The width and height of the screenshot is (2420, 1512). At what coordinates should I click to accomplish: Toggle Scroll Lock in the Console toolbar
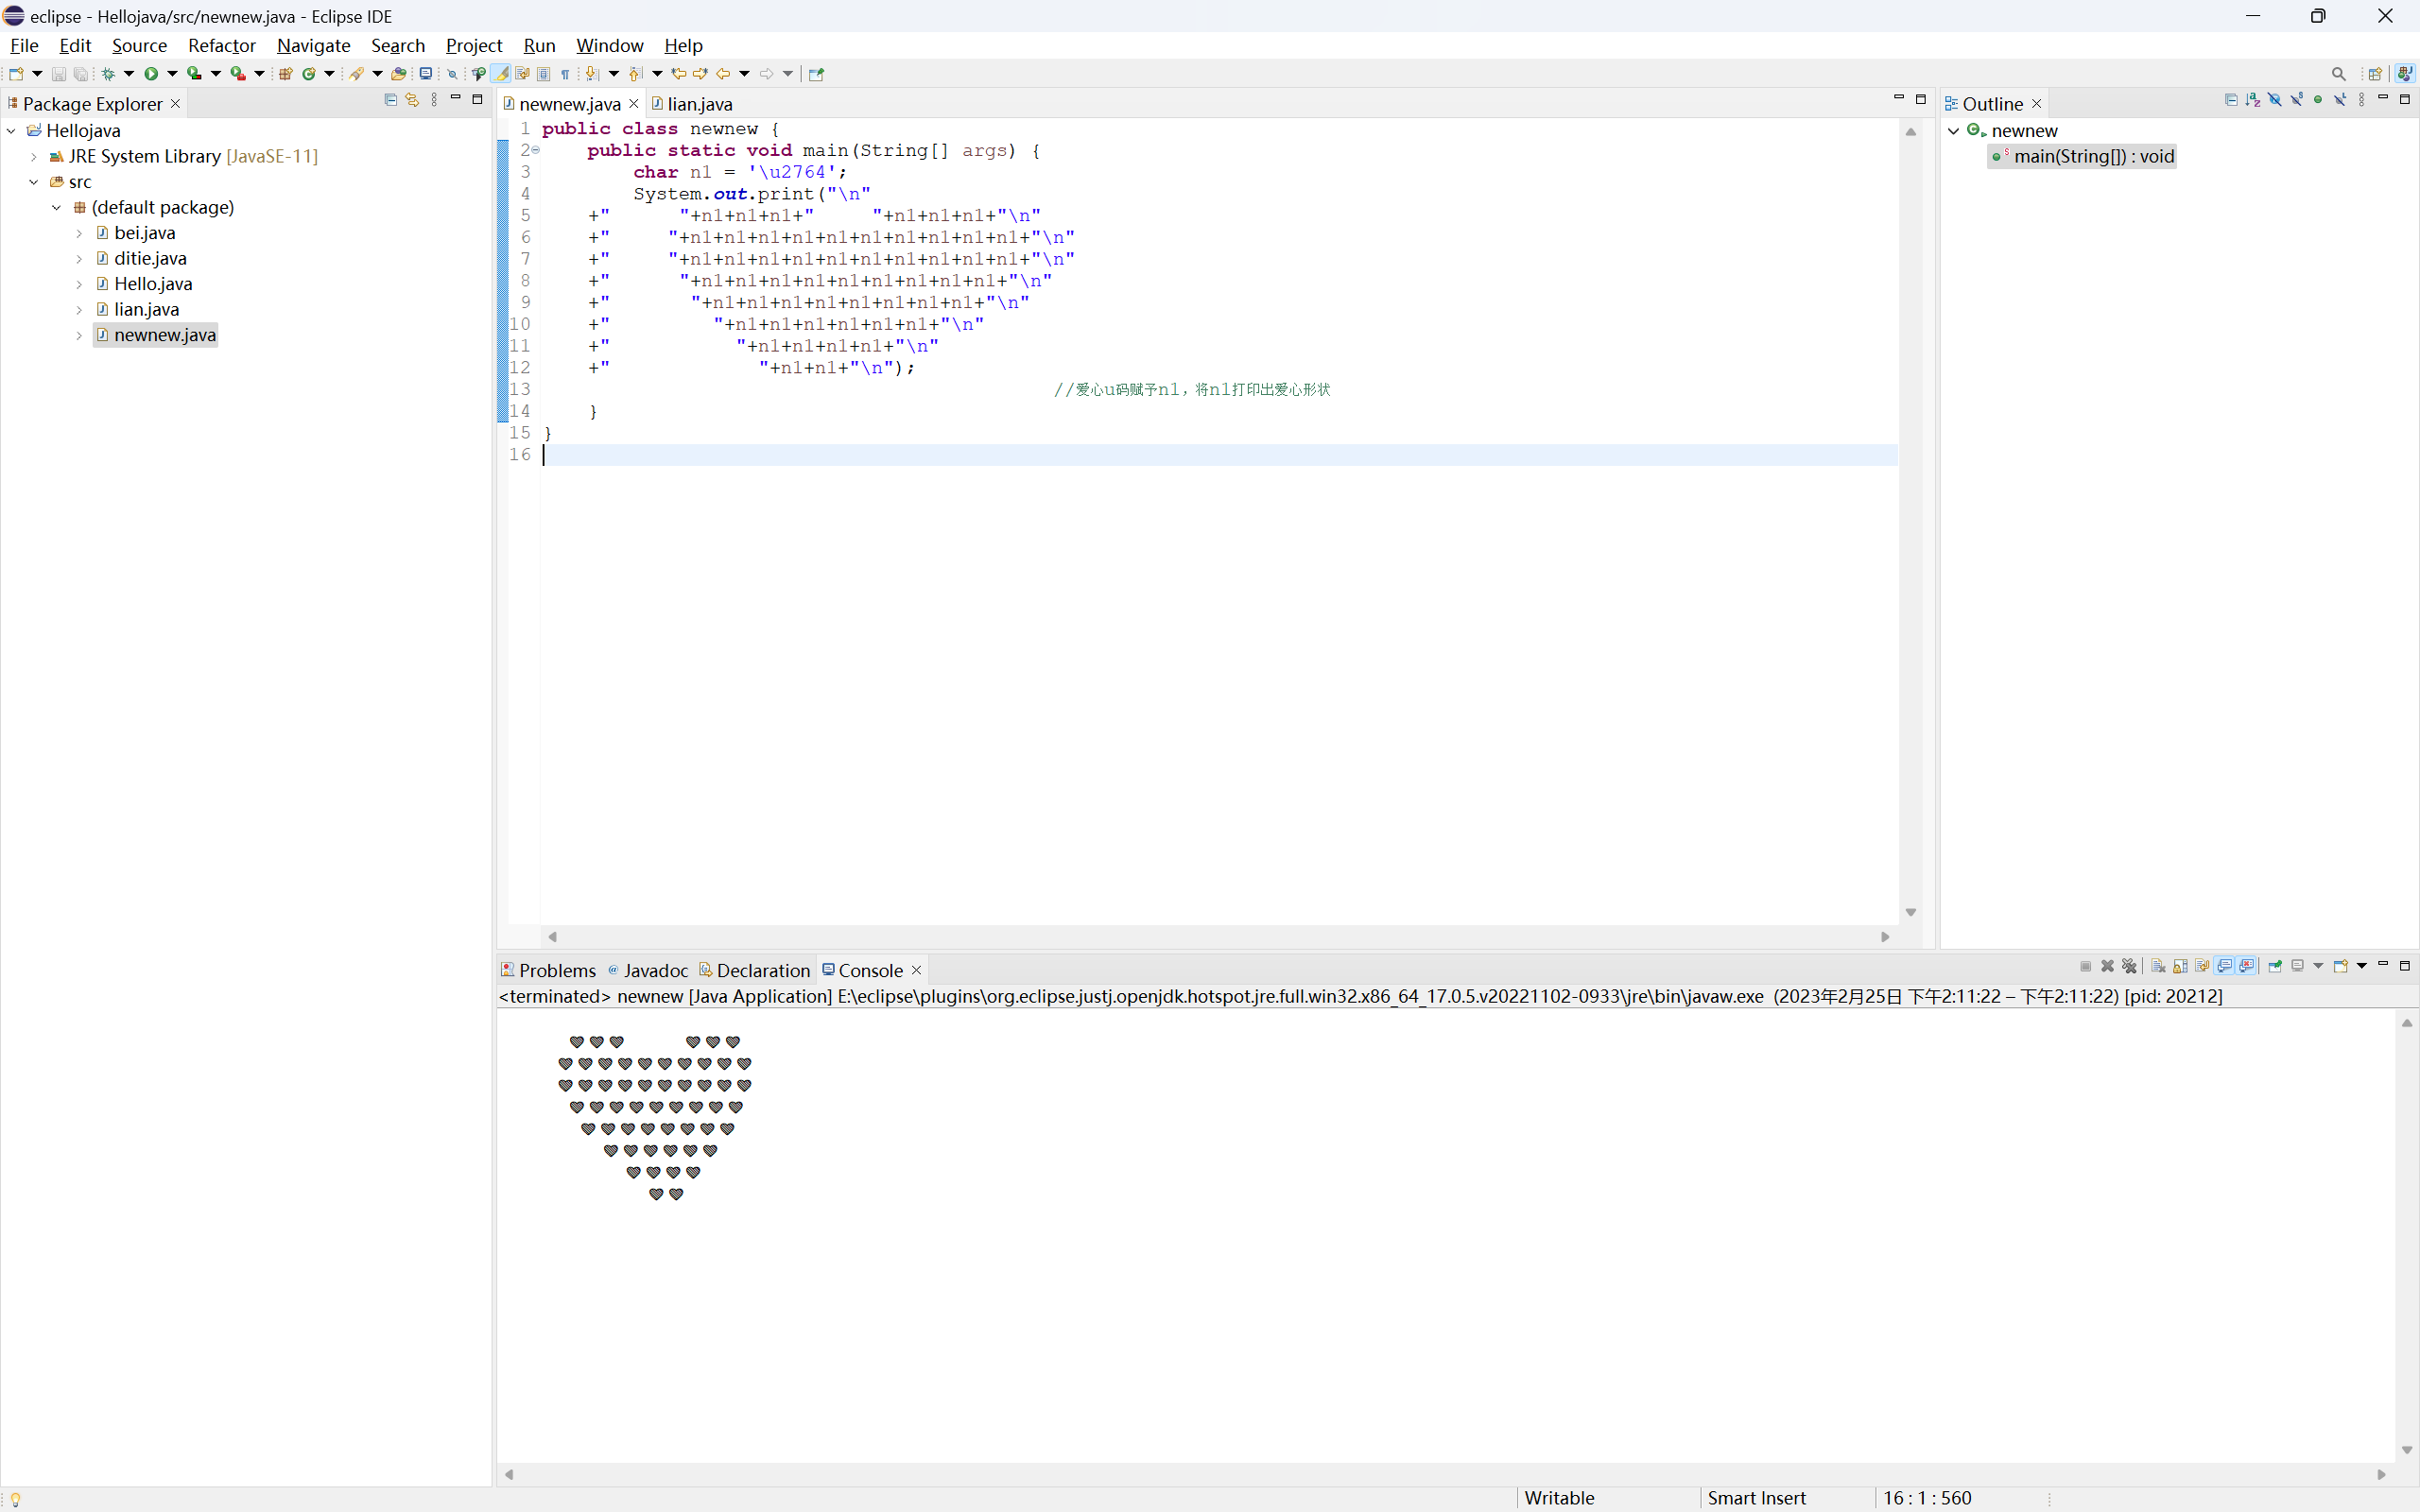coord(2180,966)
